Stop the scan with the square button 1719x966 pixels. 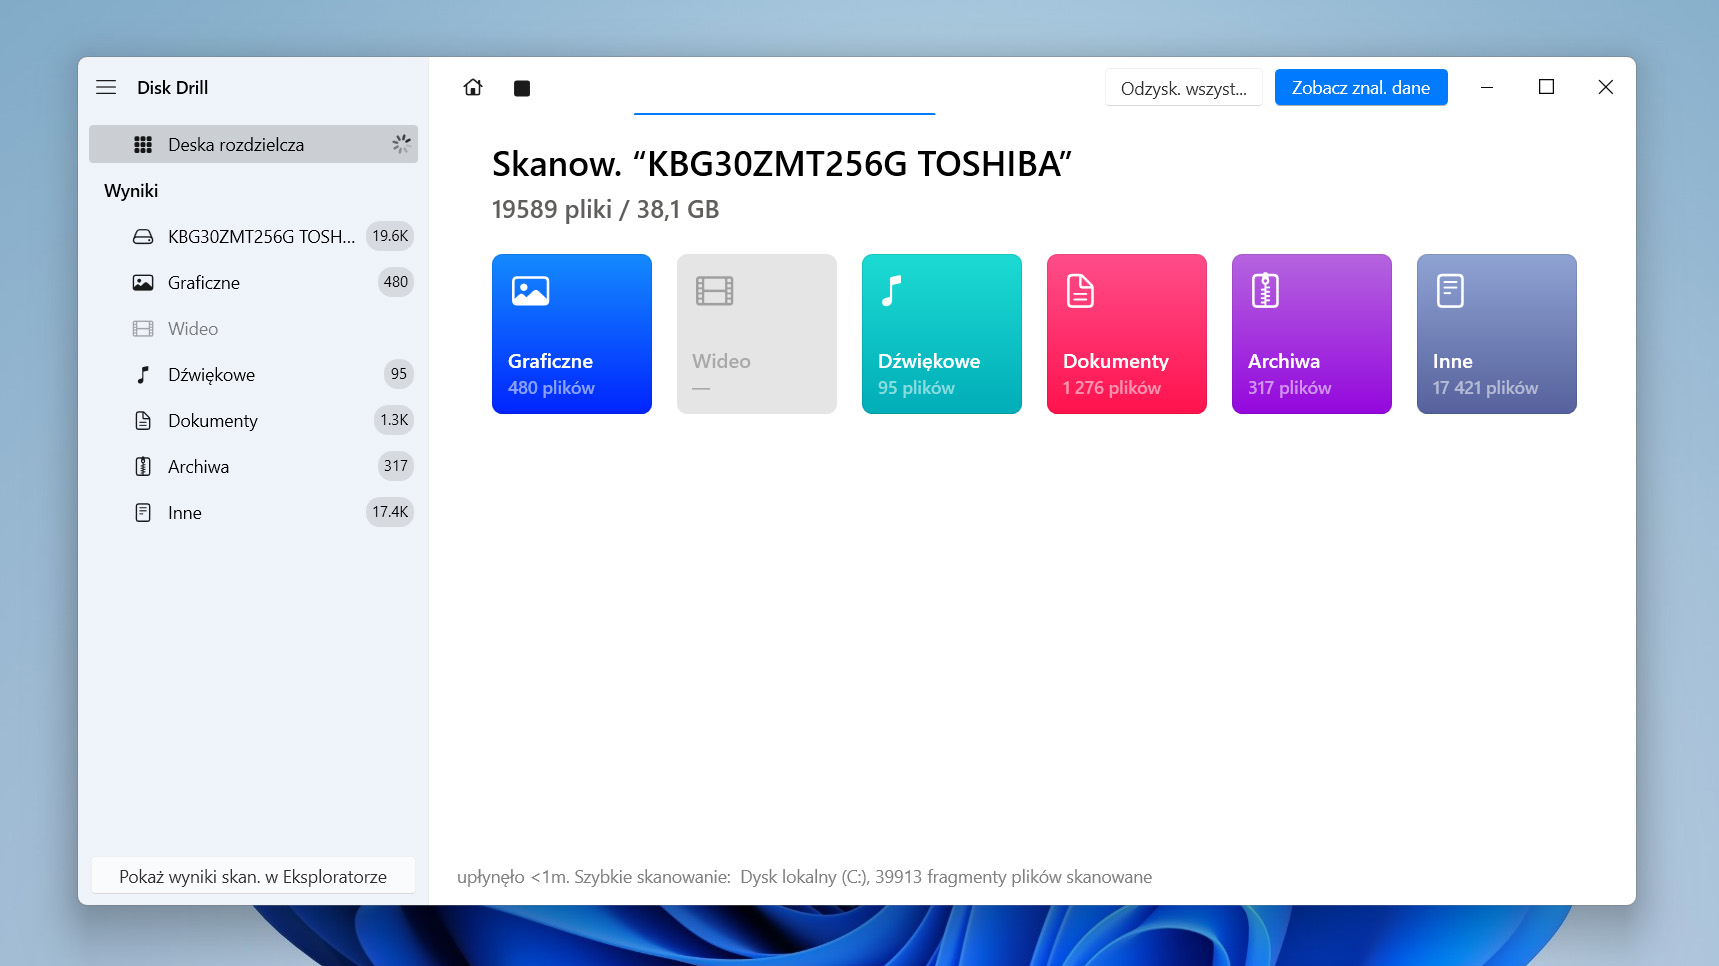pyautogui.click(x=522, y=88)
